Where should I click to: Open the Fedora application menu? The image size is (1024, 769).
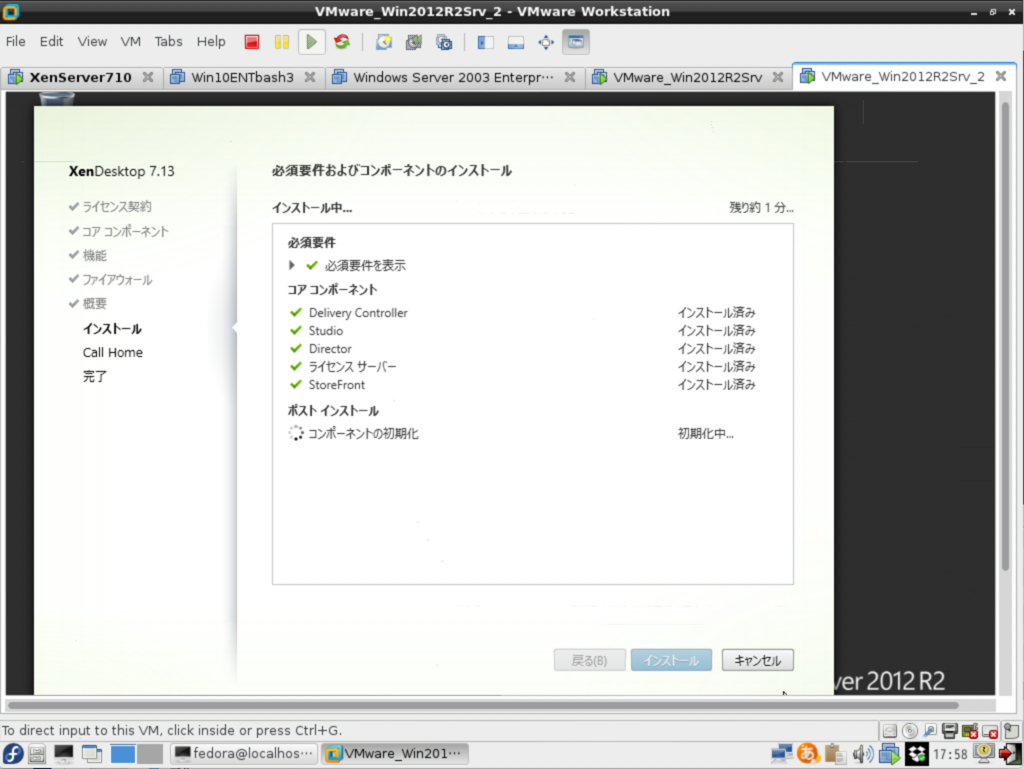click(x=12, y=754)
